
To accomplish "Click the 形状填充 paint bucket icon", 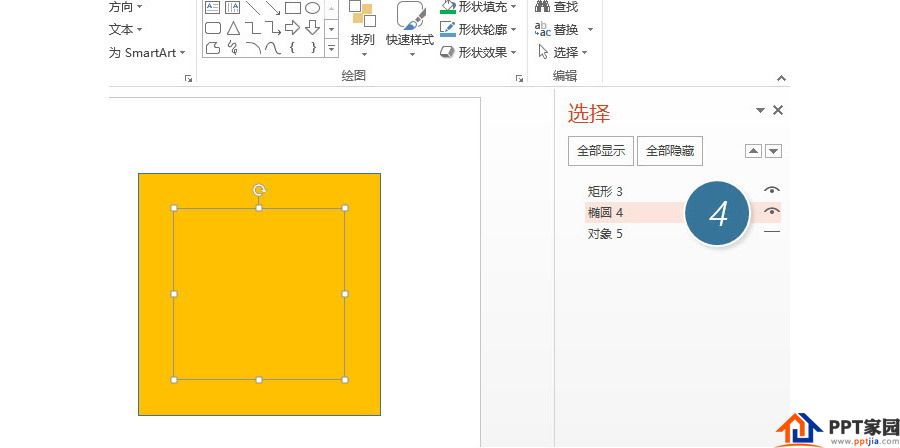I will (448, 6).
